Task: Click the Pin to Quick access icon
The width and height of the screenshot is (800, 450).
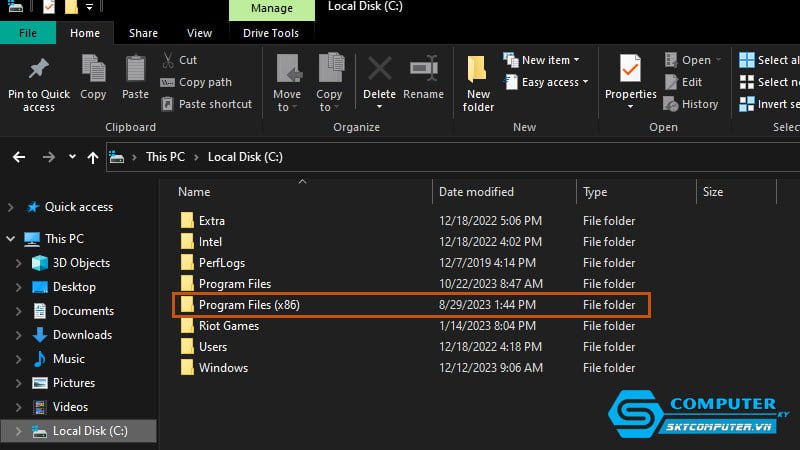Action: pos(38,70)
